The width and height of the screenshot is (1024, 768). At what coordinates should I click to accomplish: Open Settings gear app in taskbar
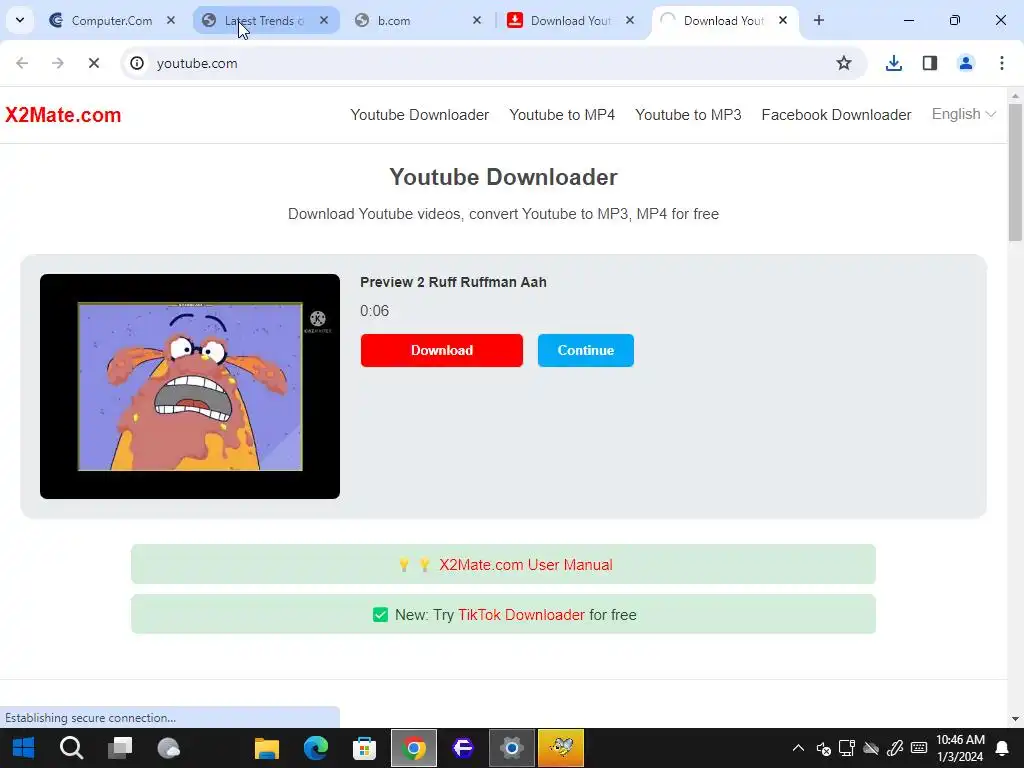pos(512,748)
